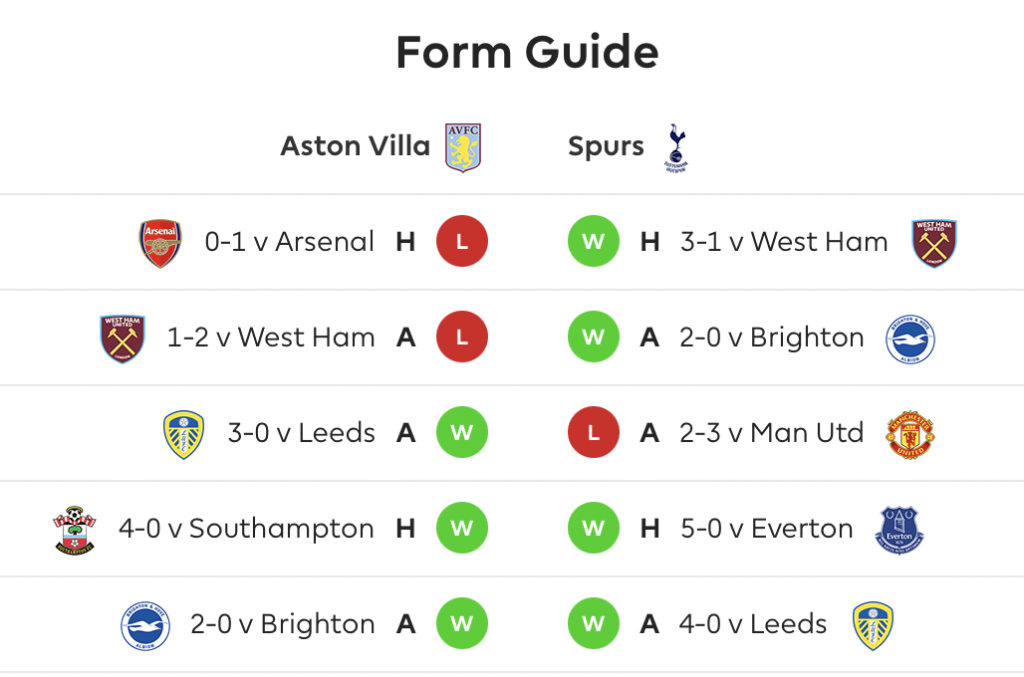Open the Arsenal crest in Villa's form
Image resolution: width=1024 pixels, height=677 pixels.
pos(160,243)
